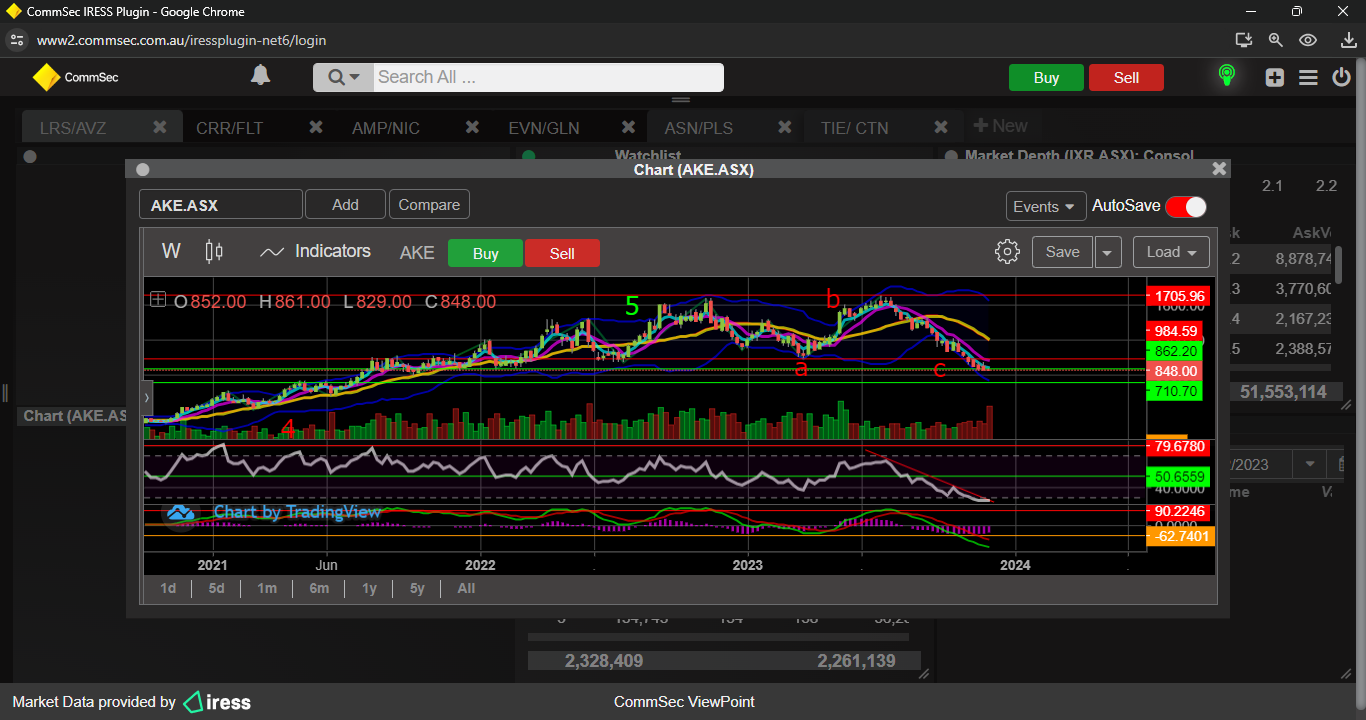This screenshot has height=720, width=1366.
Task: Expand the Save options arrow
Action: point(1108,252)
